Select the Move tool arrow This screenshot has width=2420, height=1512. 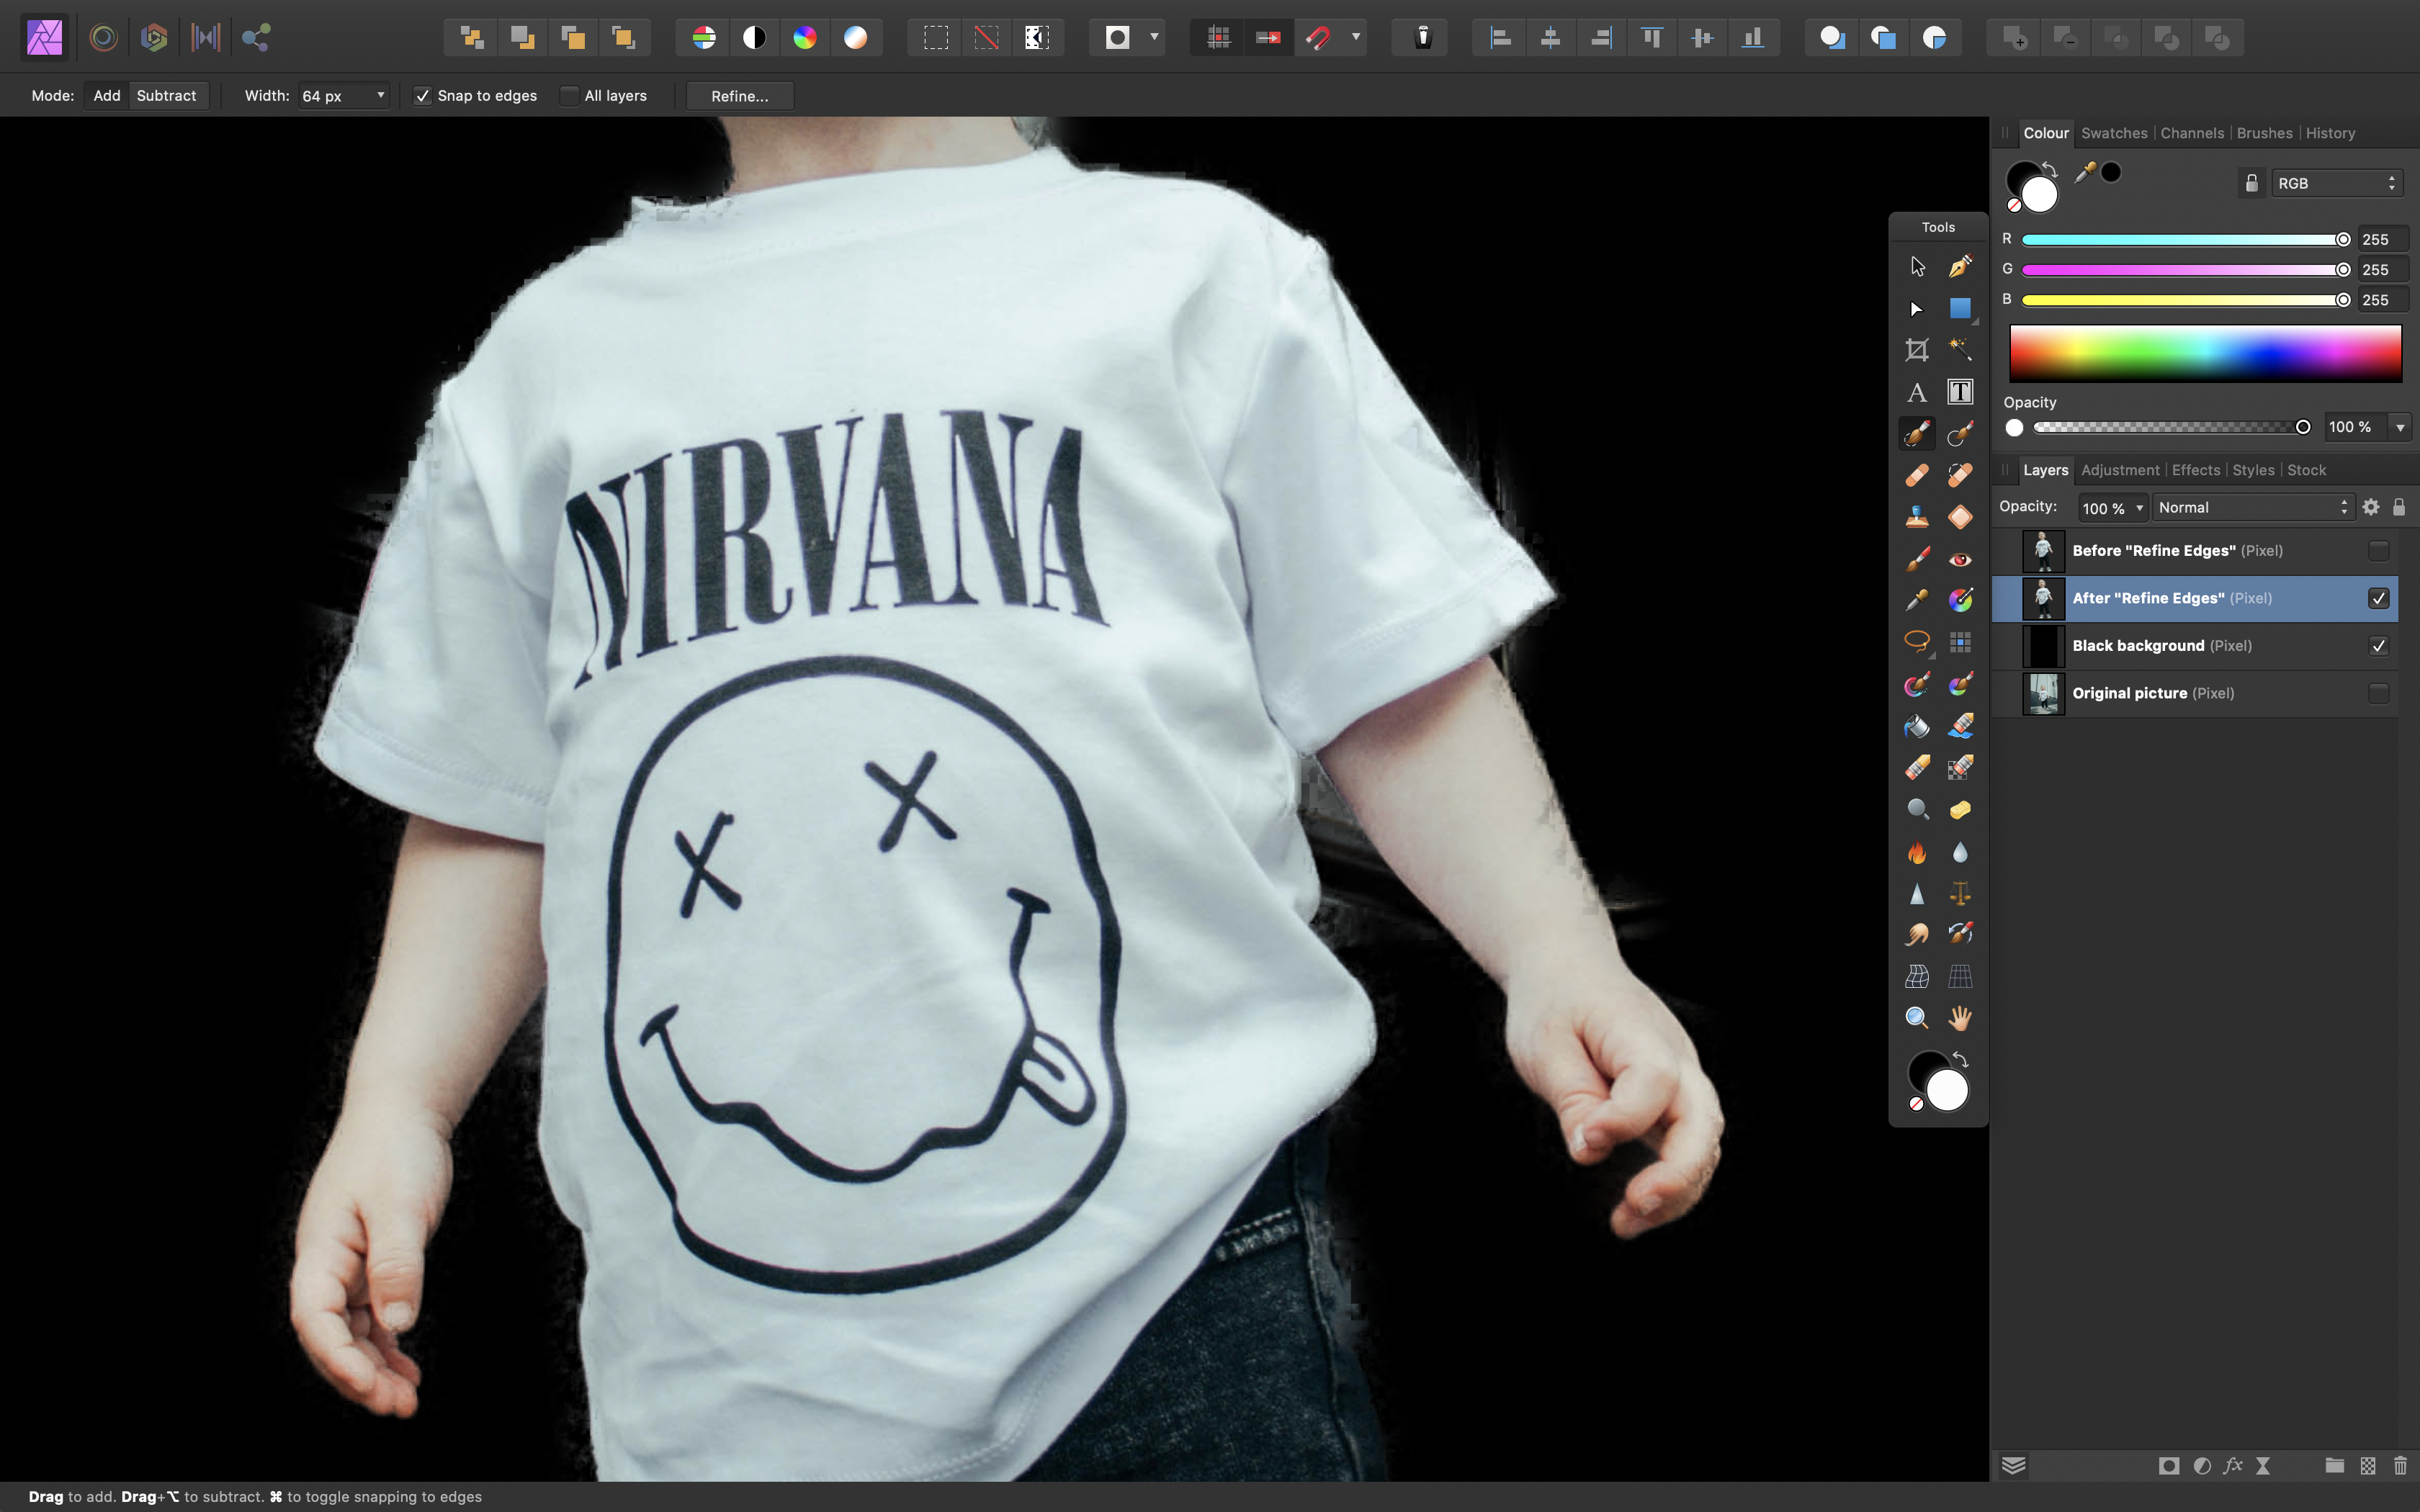point(1917,266)
